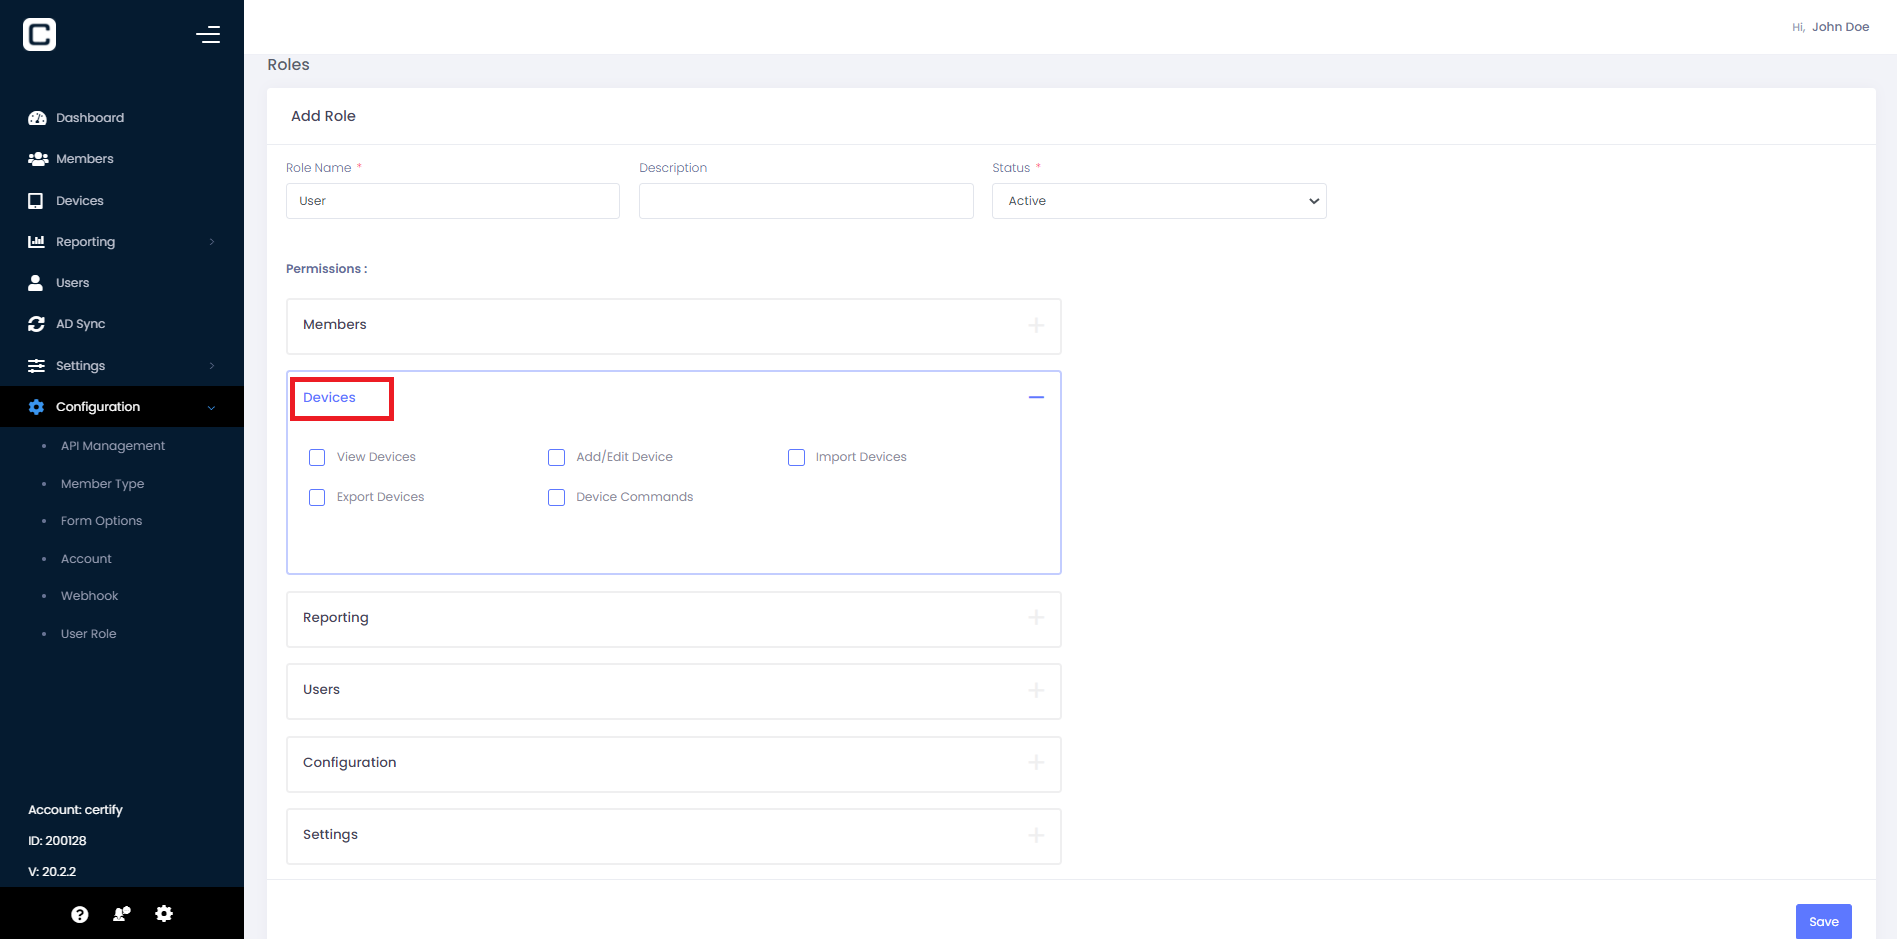Click the app logo icon

pos(39,35)
